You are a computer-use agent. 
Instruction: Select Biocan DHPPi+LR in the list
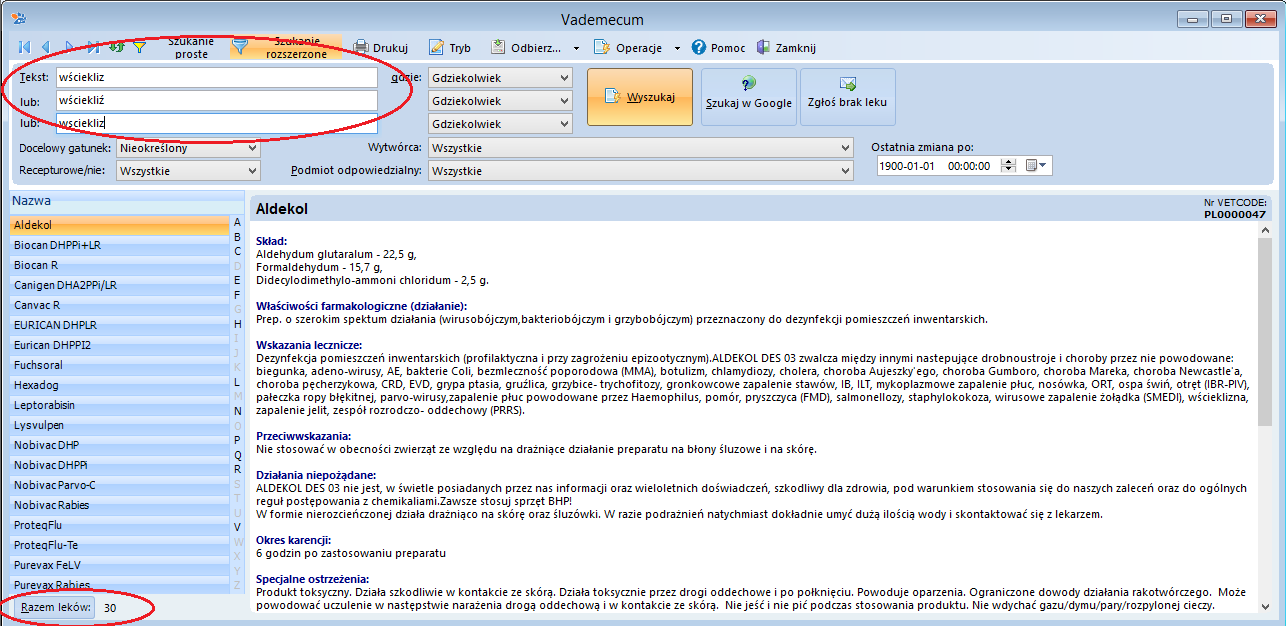(x=120, y=245)
